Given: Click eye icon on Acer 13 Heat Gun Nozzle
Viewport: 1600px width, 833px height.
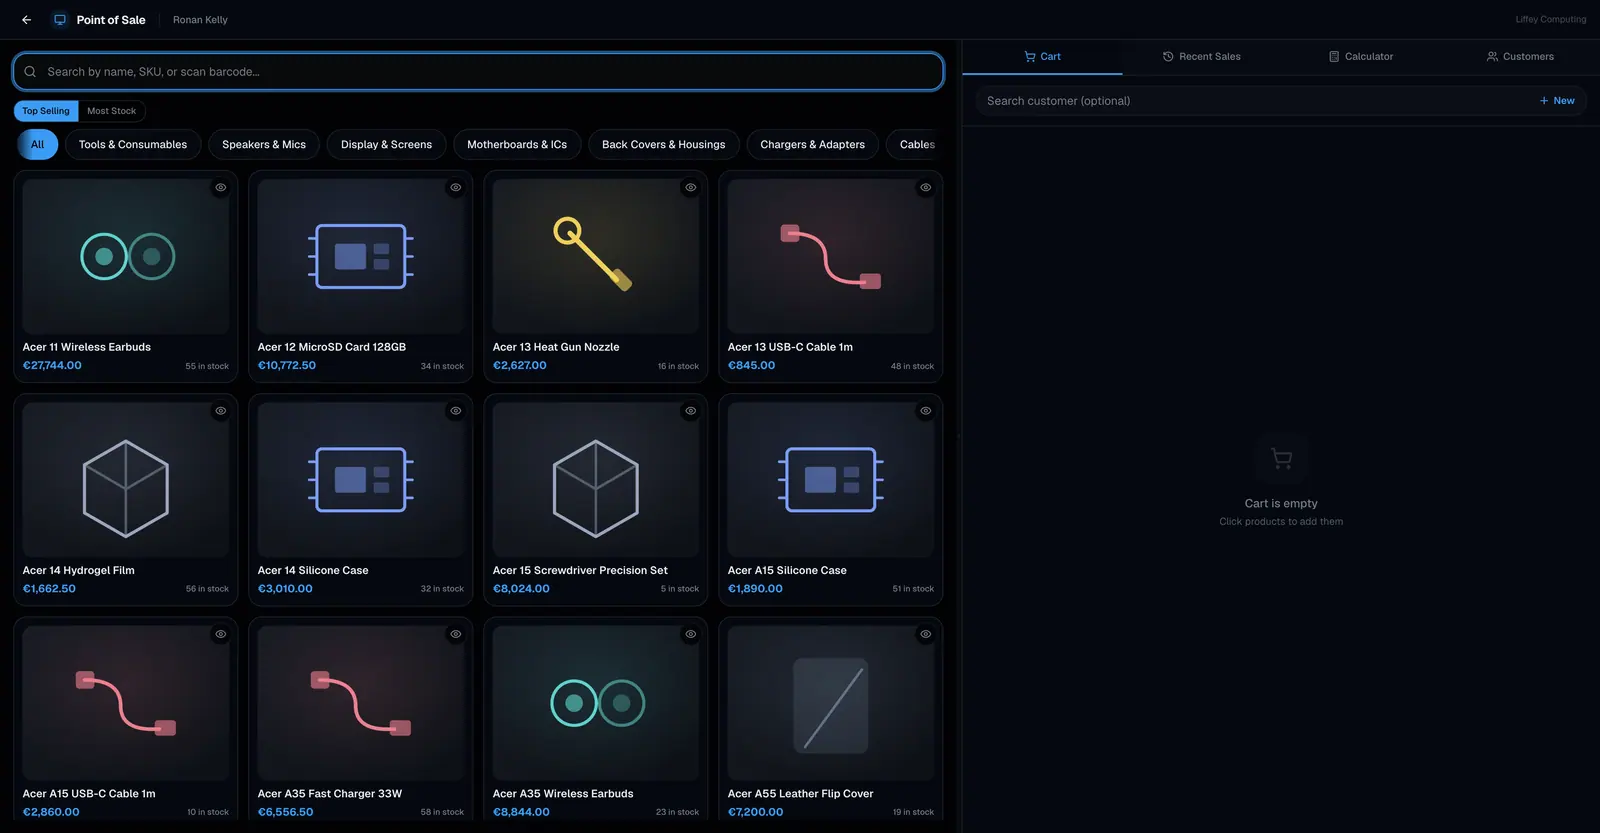Looking at the screenshot, I should pyautogui.click(x=691, y=188).
